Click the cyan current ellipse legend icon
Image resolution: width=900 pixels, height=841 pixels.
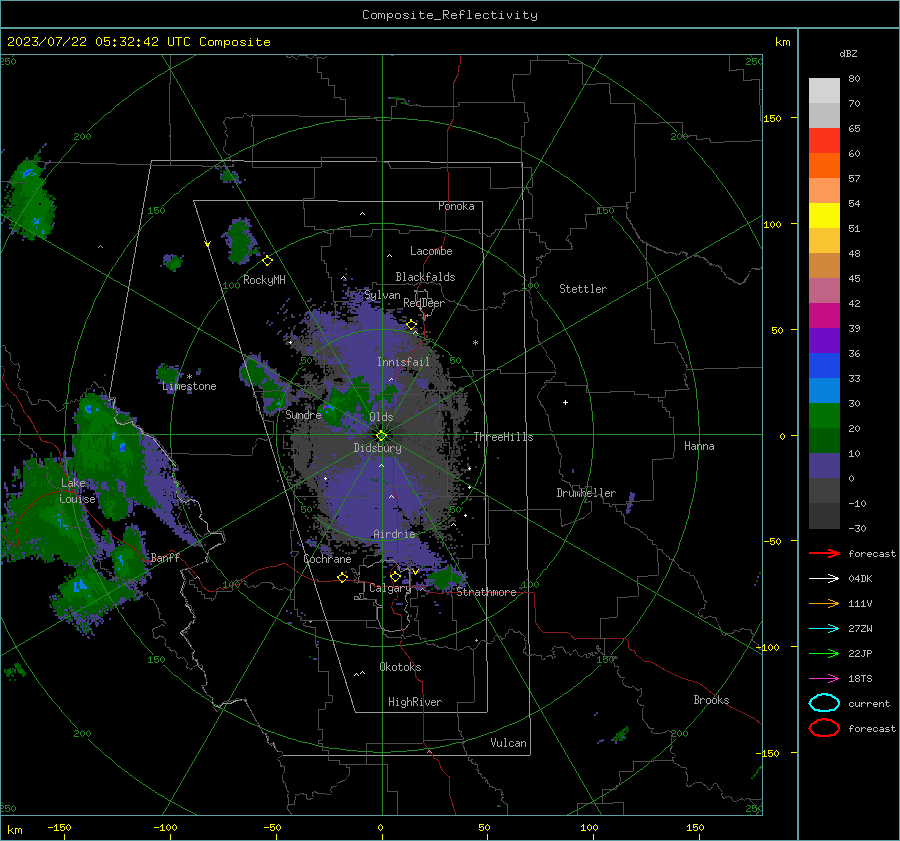point(824,703)
